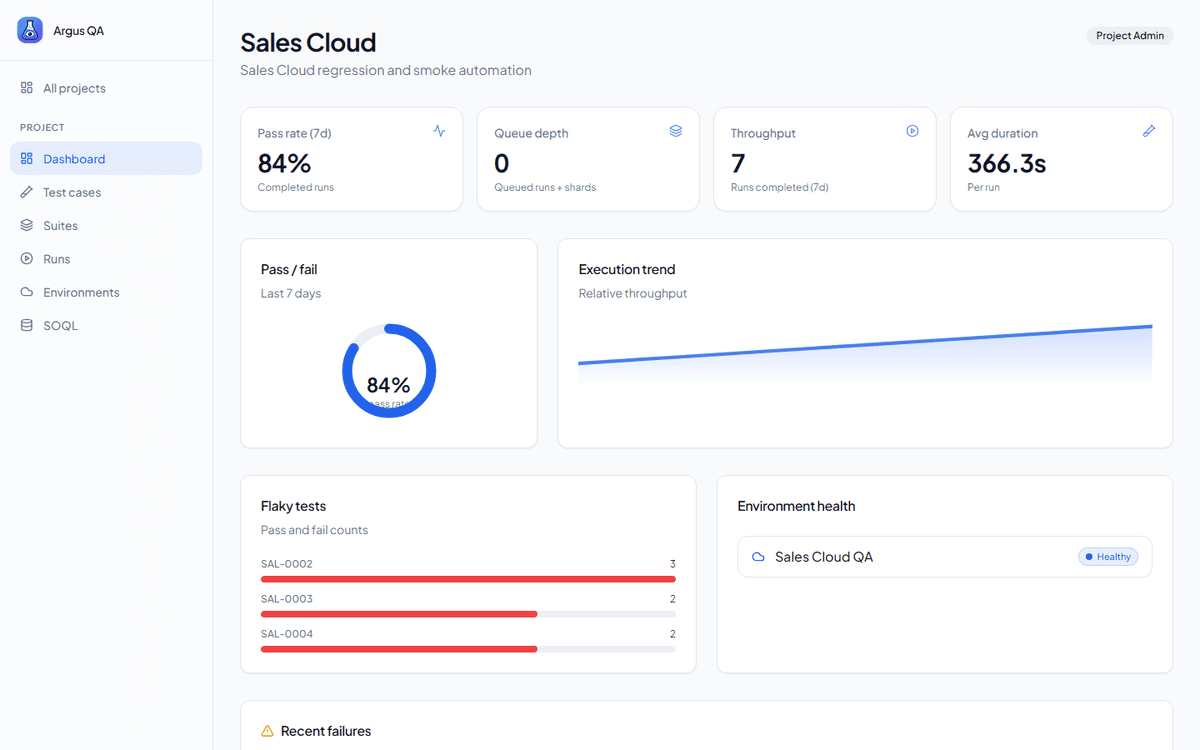Viewport: 1200px width, 750px height.
Task: Click the Throughput value 7
Action: point(738,163)
